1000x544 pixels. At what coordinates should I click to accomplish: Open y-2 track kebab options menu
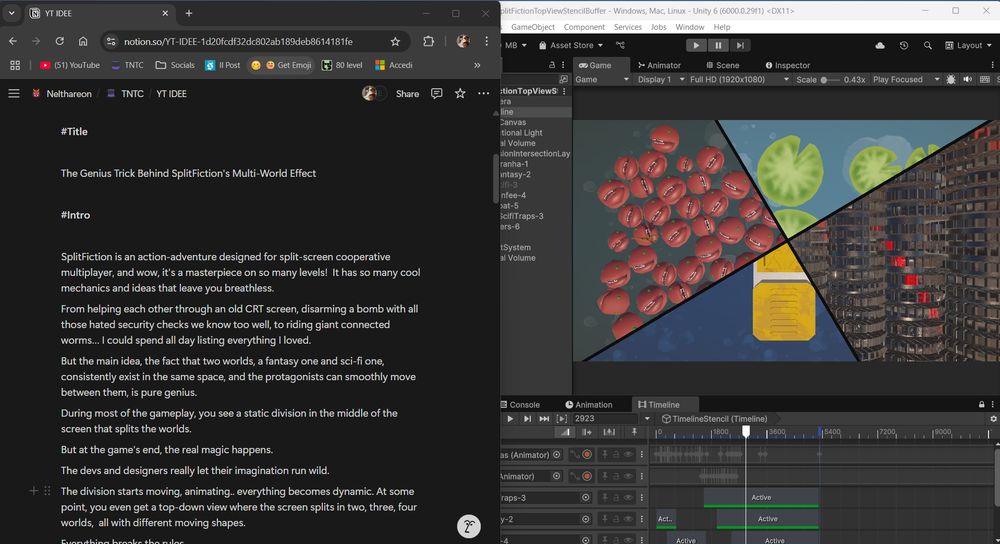[x=642, y=519]
